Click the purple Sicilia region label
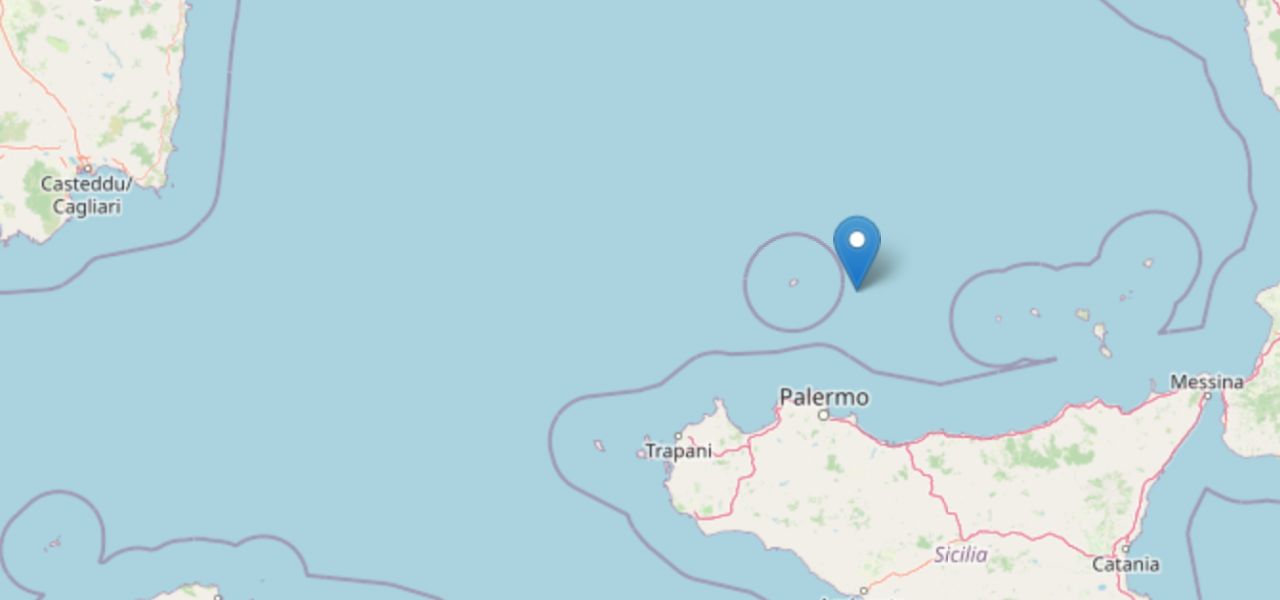Image resolution: width=1280 pixels, height=600 pixels. (x=961, y=554)
